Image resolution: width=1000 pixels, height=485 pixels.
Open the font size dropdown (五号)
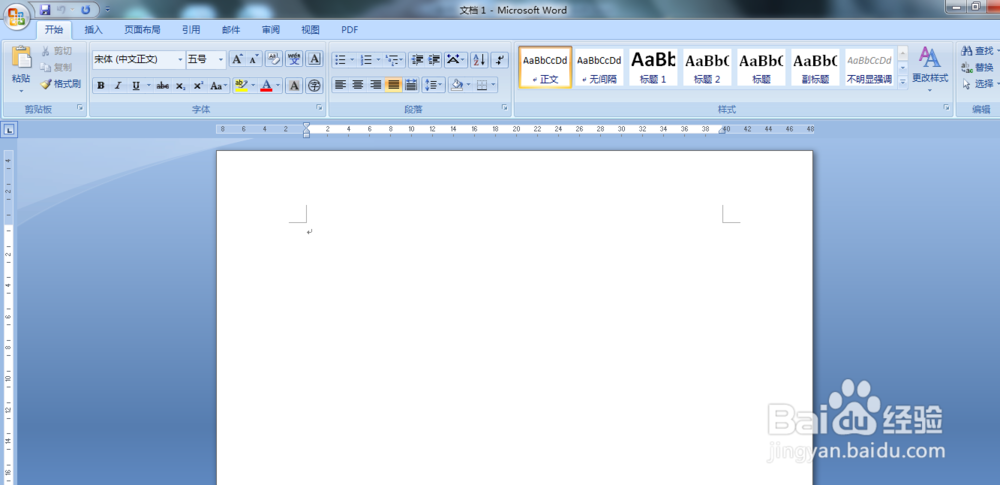(221, 59)
